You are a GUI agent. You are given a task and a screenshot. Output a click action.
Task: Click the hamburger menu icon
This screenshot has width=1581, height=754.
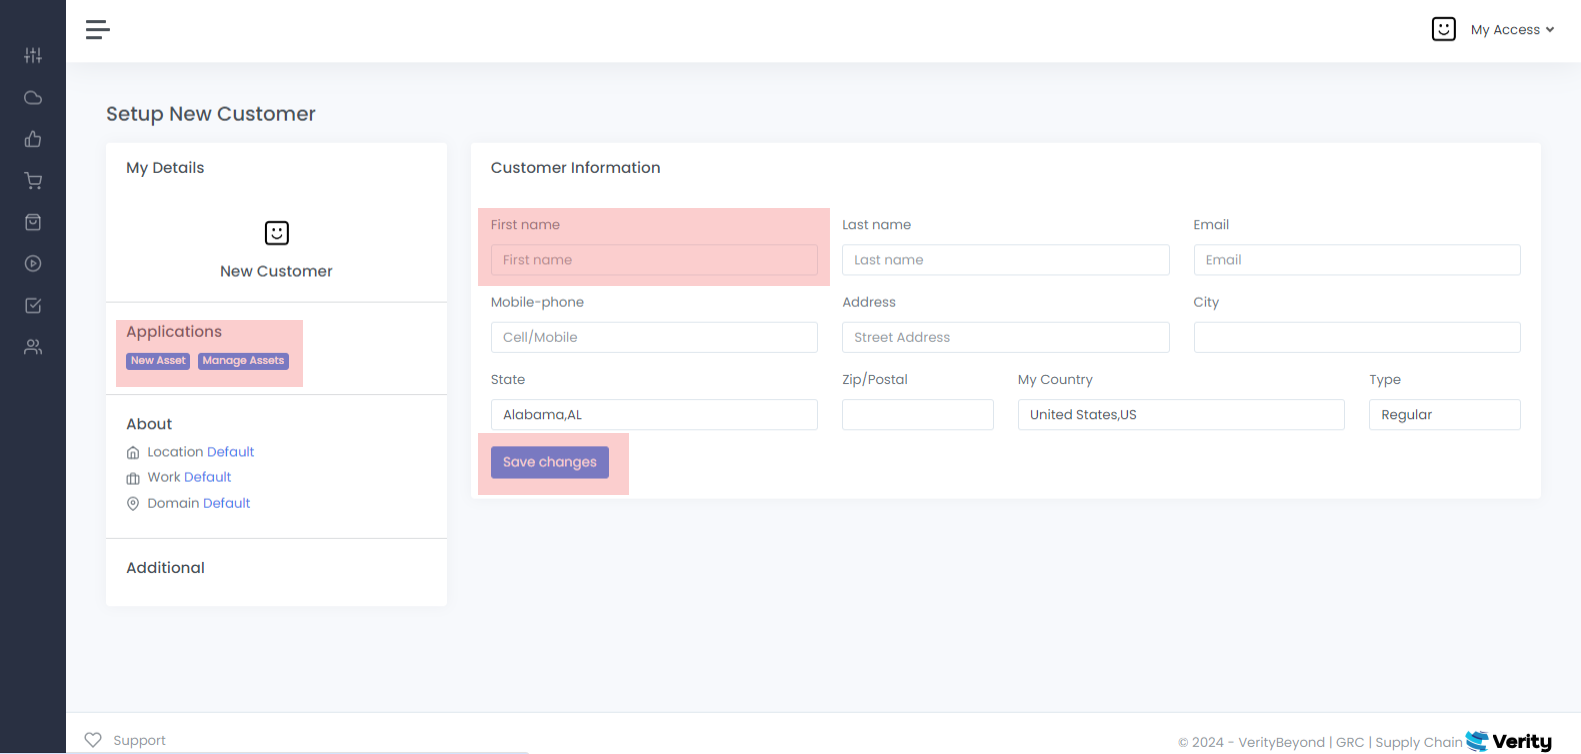pyautogui.click(x=97, y=30)
